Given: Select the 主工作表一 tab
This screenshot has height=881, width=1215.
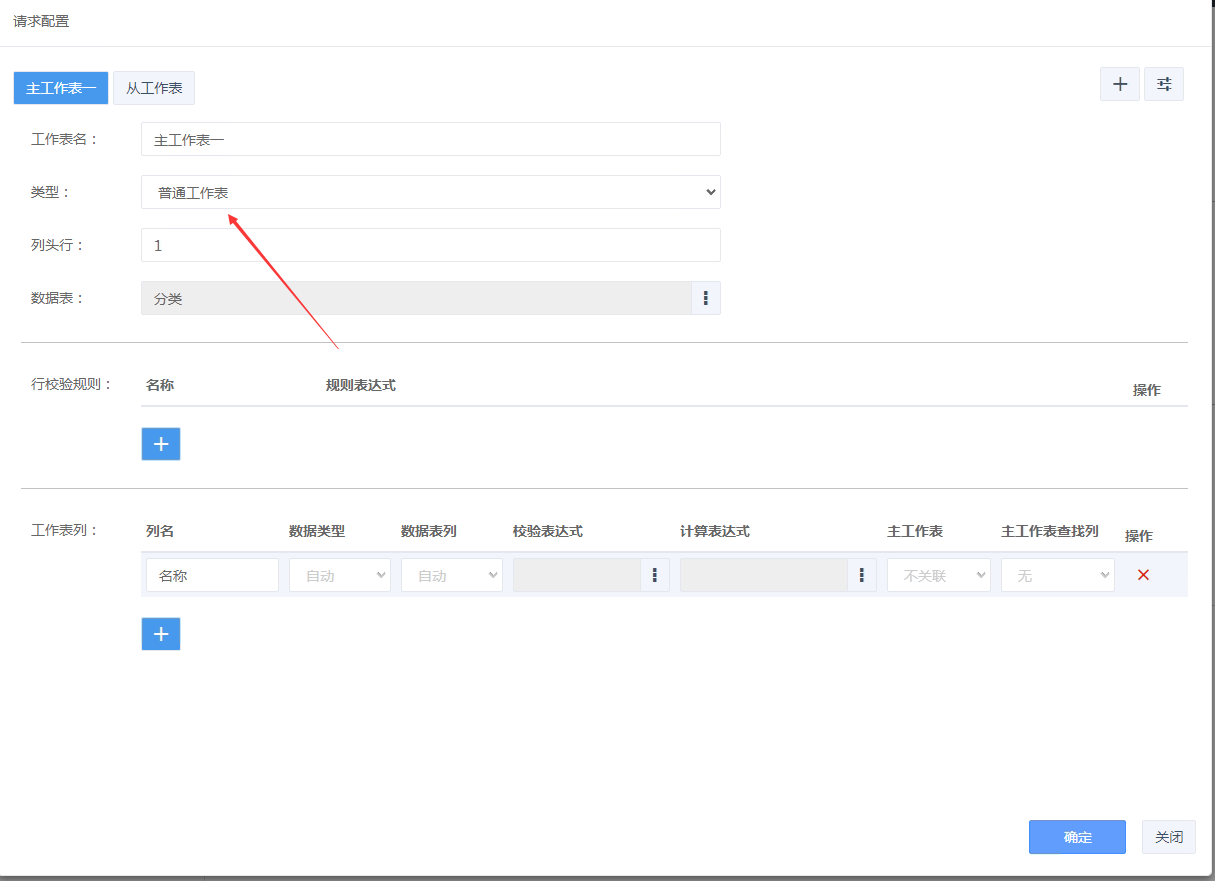Looking at the screenshot, I should coord(61,88).
